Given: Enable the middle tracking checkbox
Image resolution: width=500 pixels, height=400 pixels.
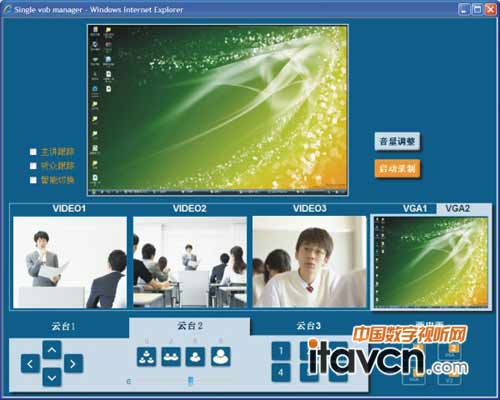Looking at the screenshot, I should [33, 166].
